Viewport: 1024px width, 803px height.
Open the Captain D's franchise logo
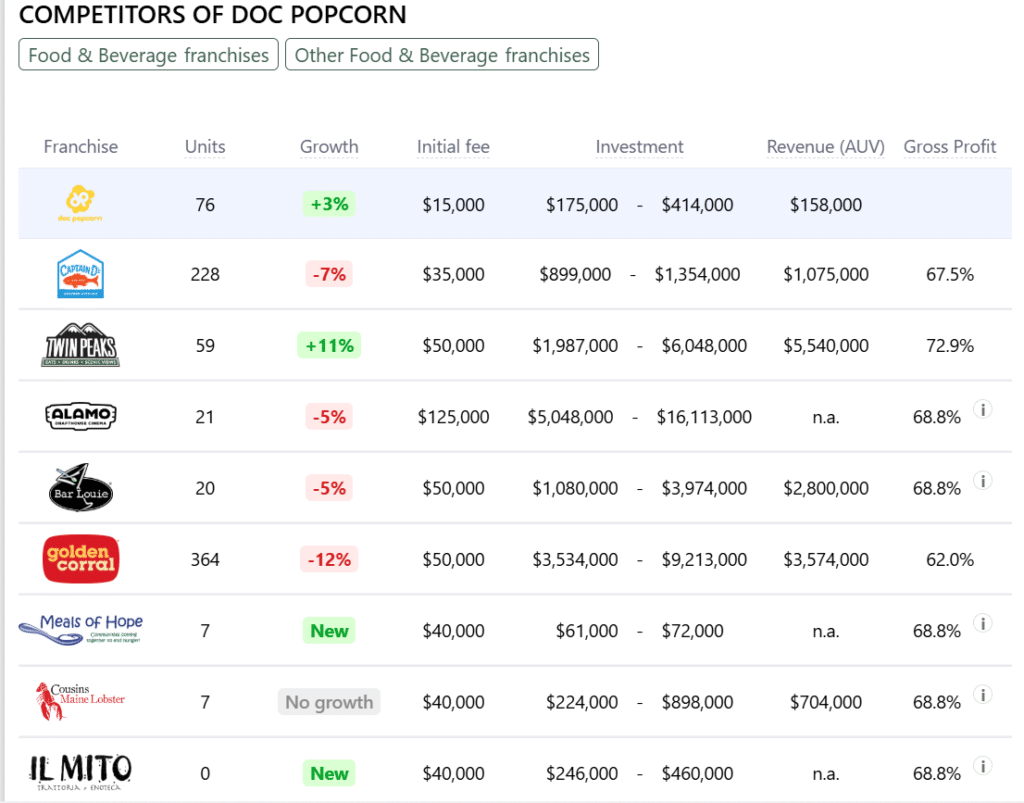[x=80, y=274]
